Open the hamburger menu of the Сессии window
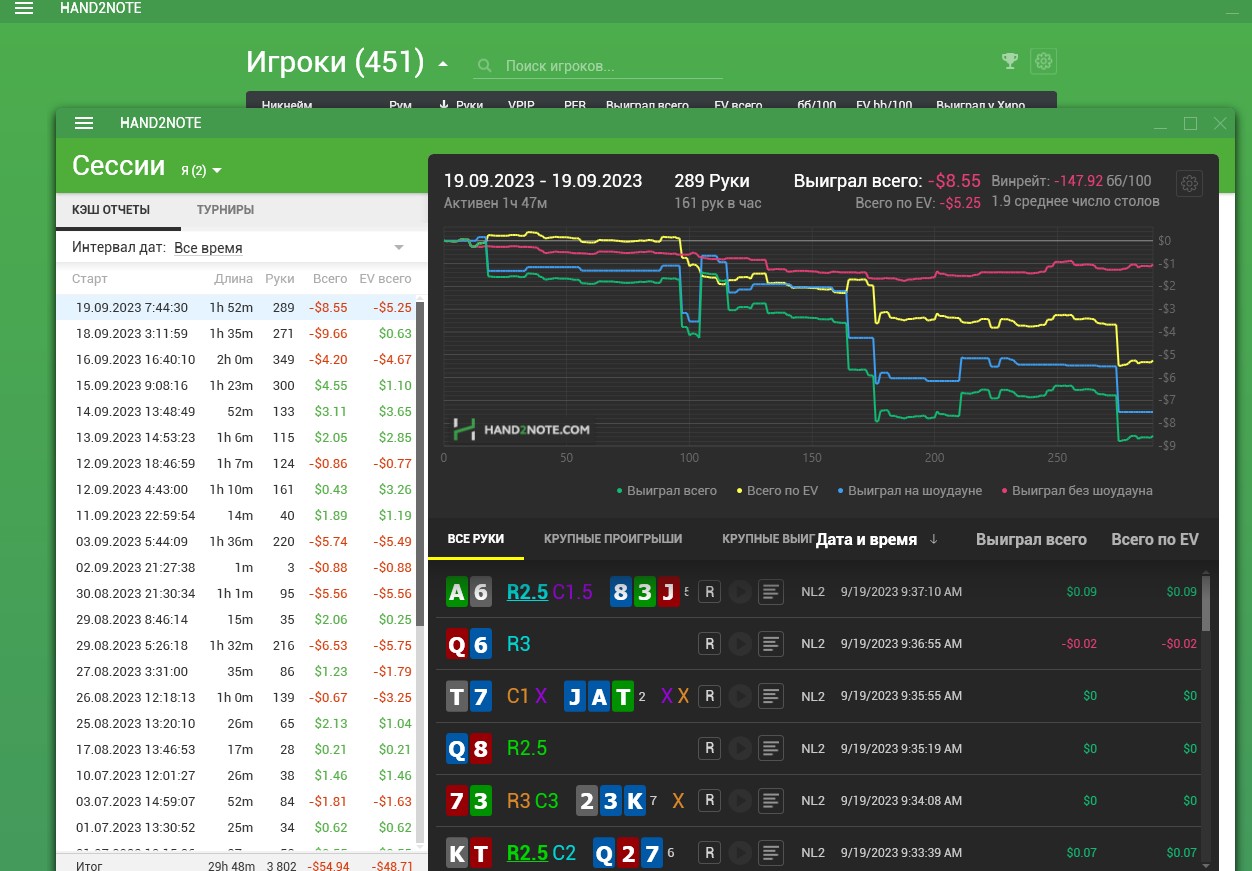This screenshot has width=1252, height=871. coord(84,123)
